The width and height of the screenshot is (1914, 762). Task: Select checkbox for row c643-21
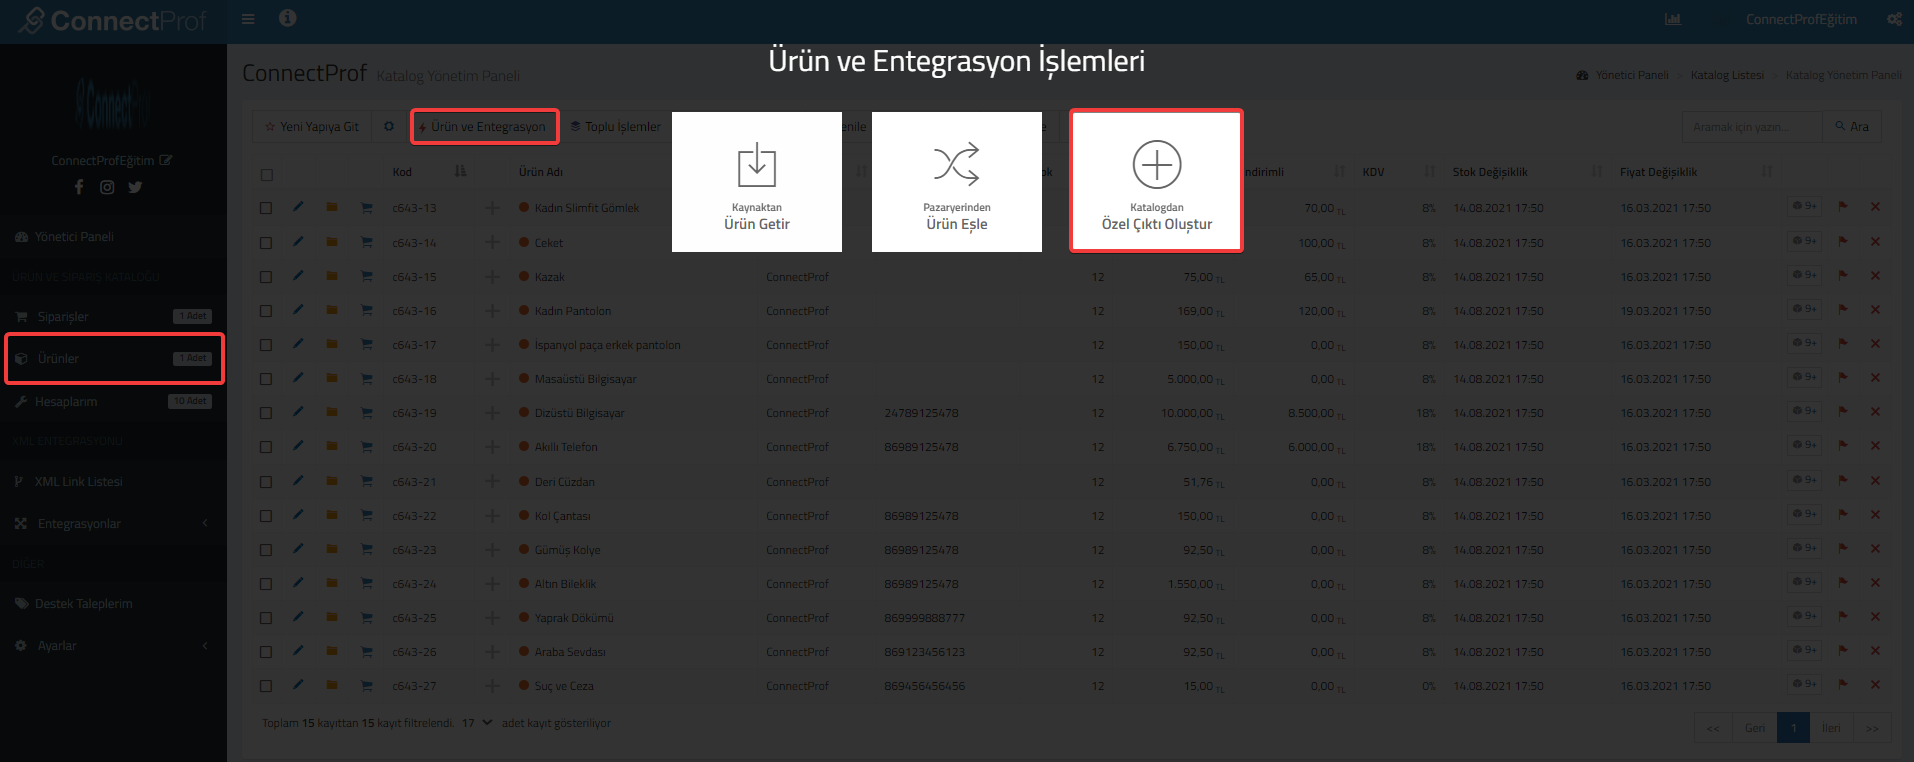click(x=266, y=482)
